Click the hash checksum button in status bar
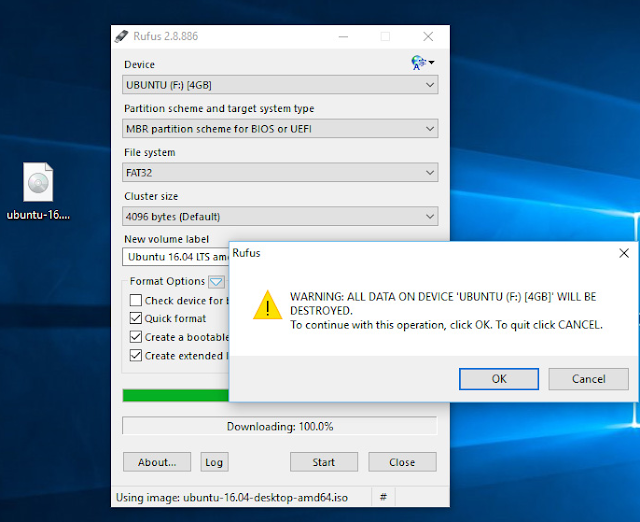Screen dimensions: 640x522 pos(383,497)
